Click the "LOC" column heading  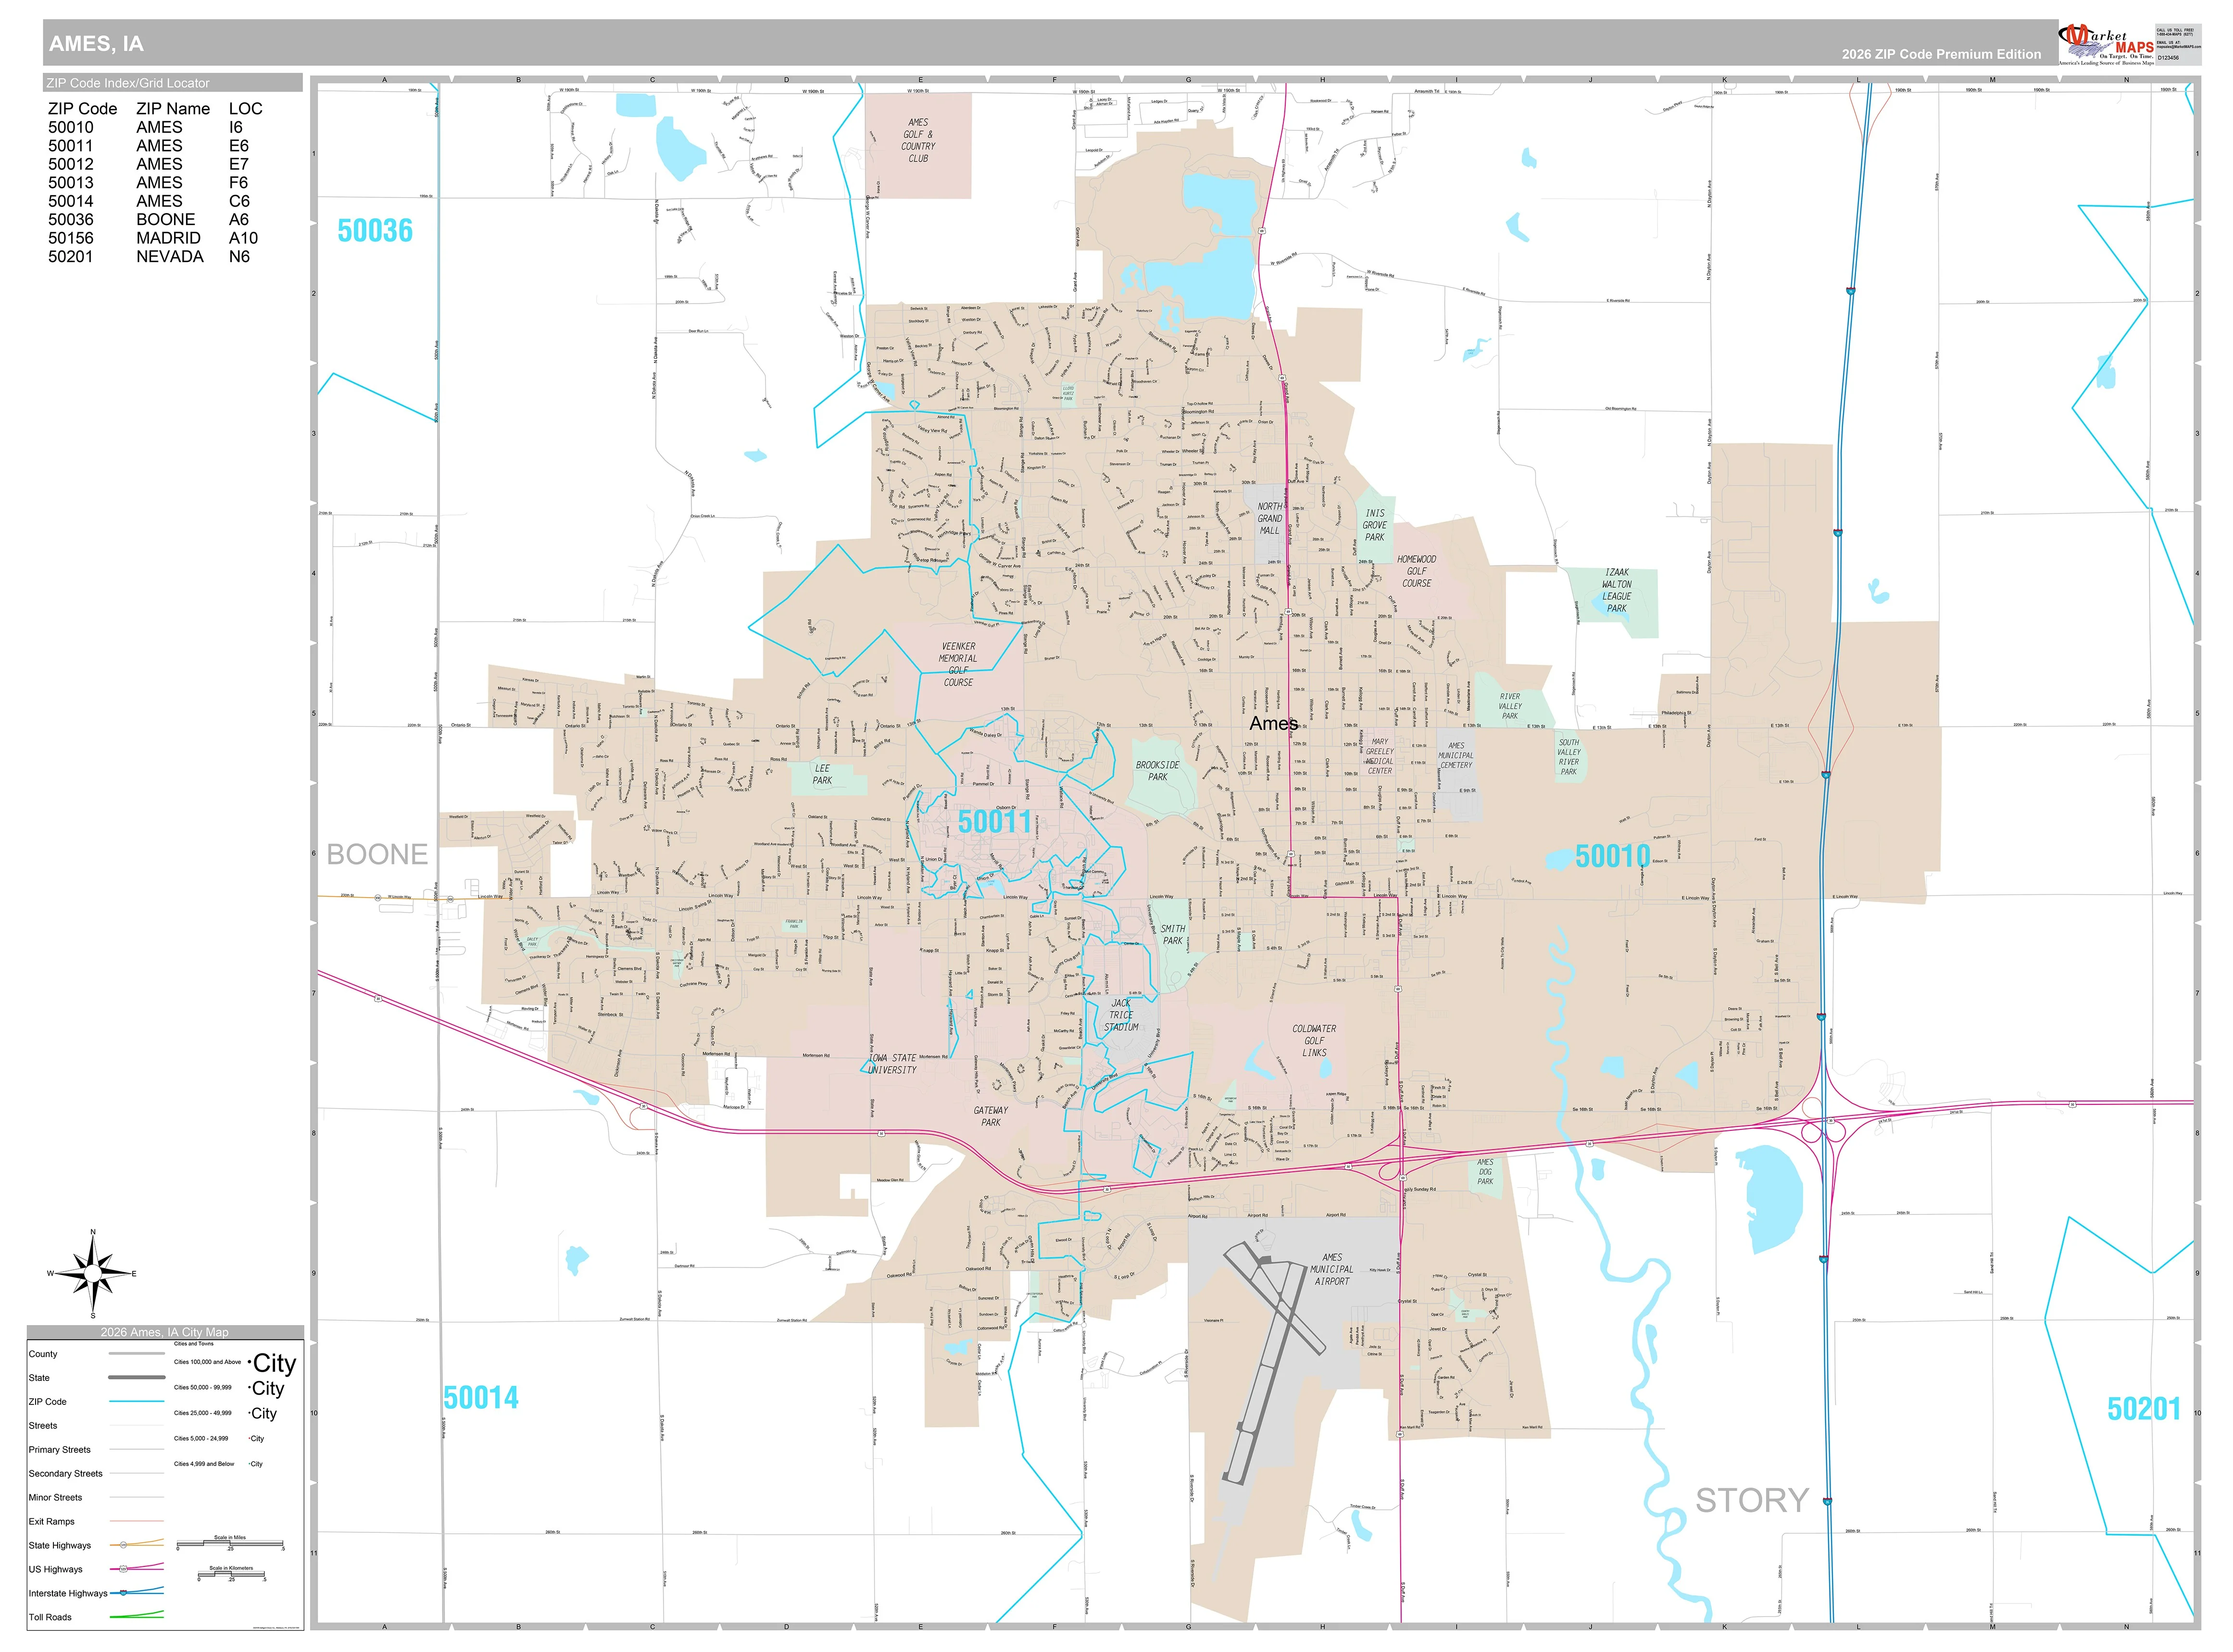coord(246,108)
